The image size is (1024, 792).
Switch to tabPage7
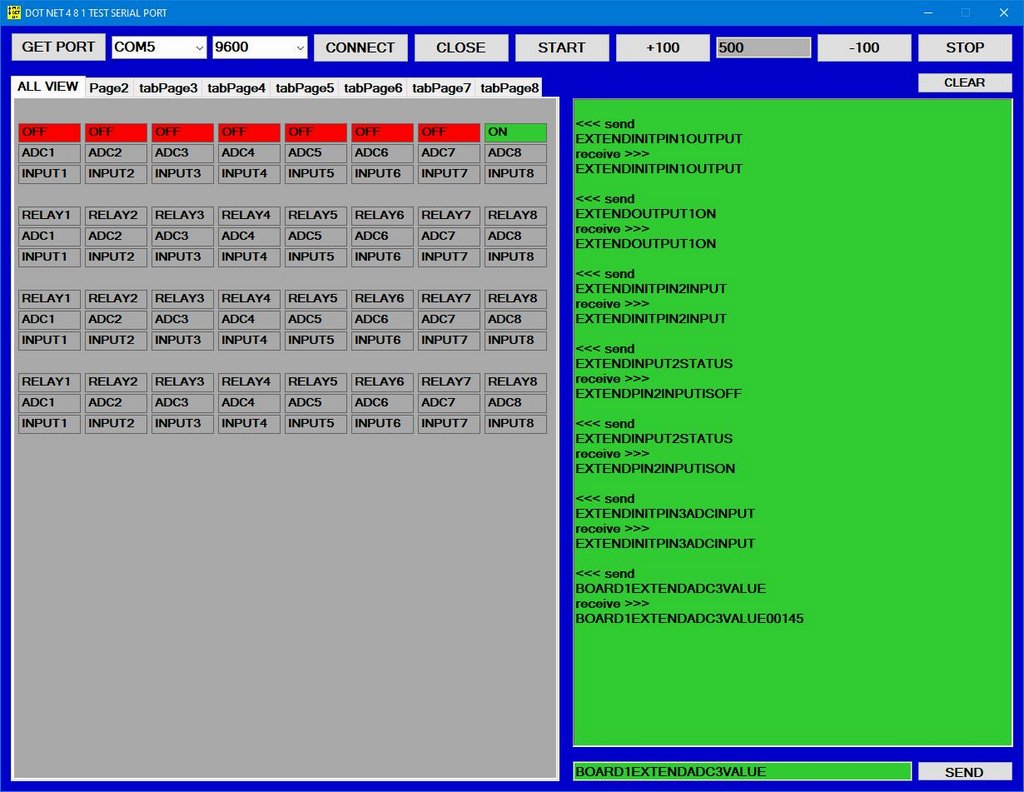(x=441, y=88)
